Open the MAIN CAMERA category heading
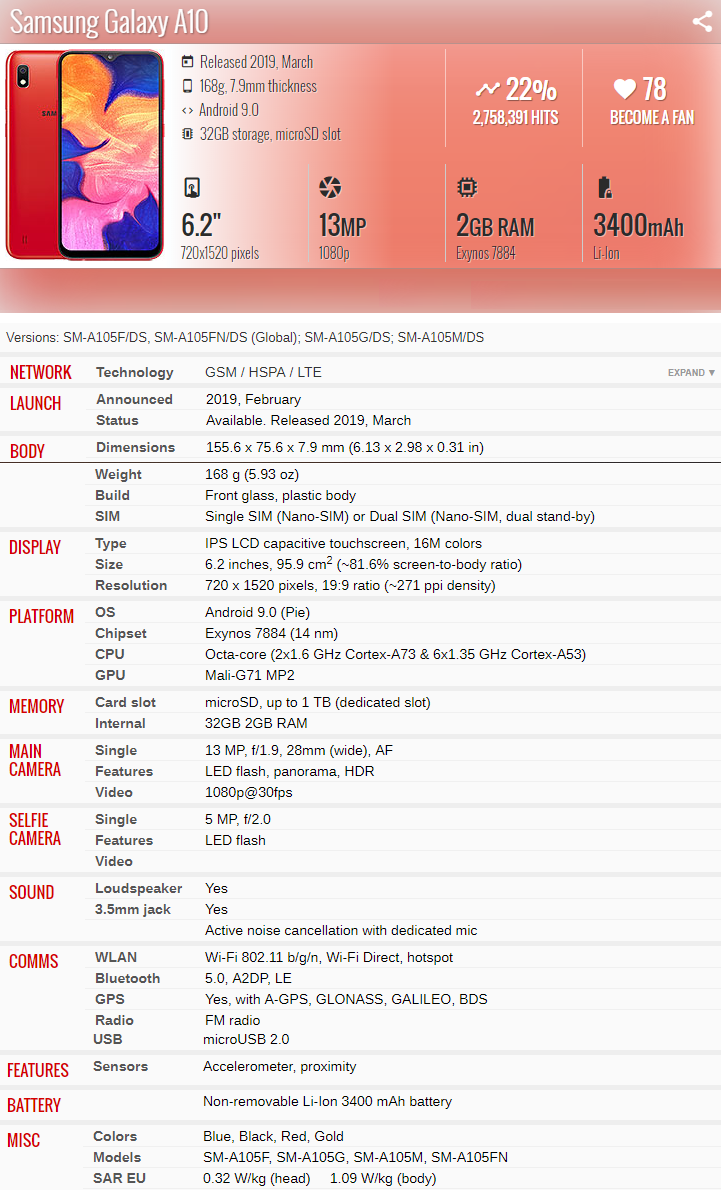Image resolution: width=721 pixels, height=1198 pixels. pyautogui.click(x=34, y=760)
